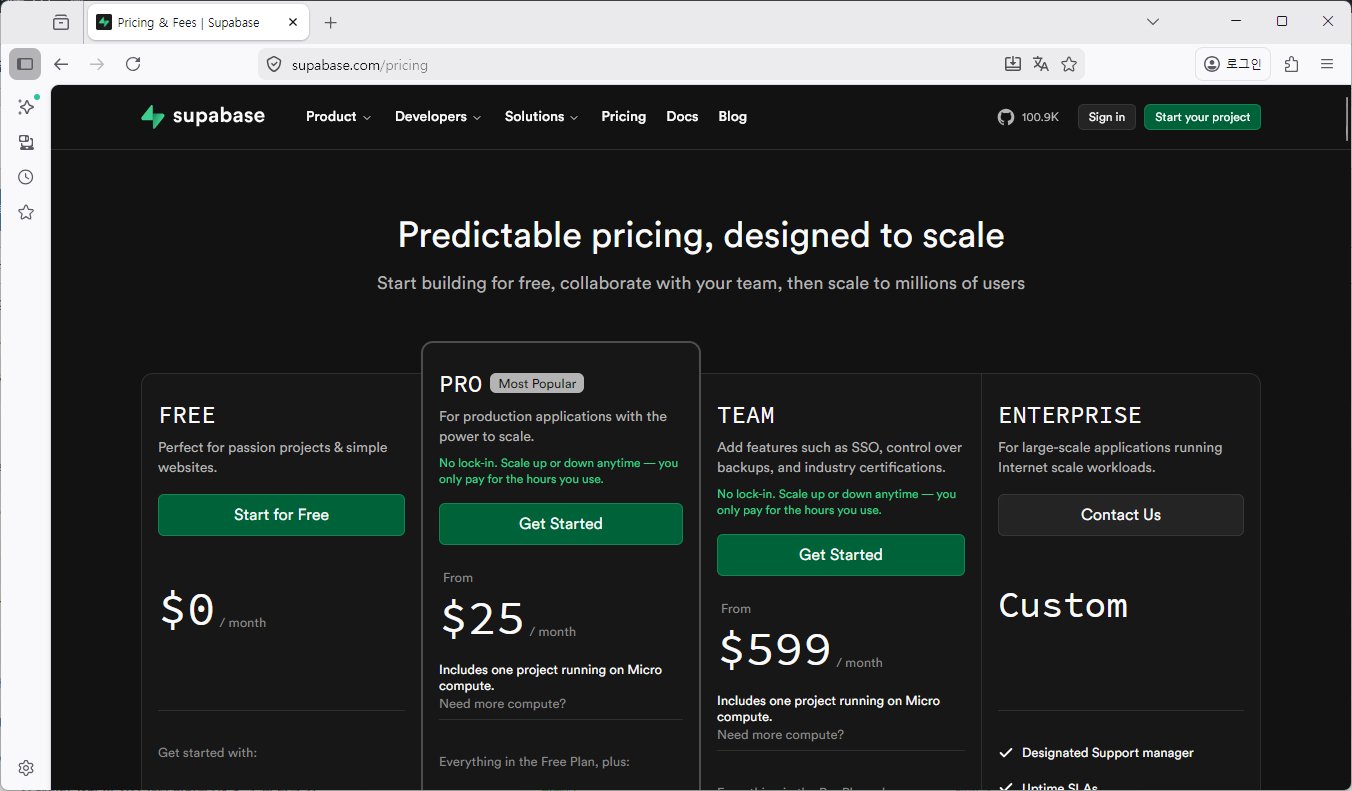This screenshot has width=1352, height=791.
Task: Open the history sidebar panel
Action: pos(26,177)
